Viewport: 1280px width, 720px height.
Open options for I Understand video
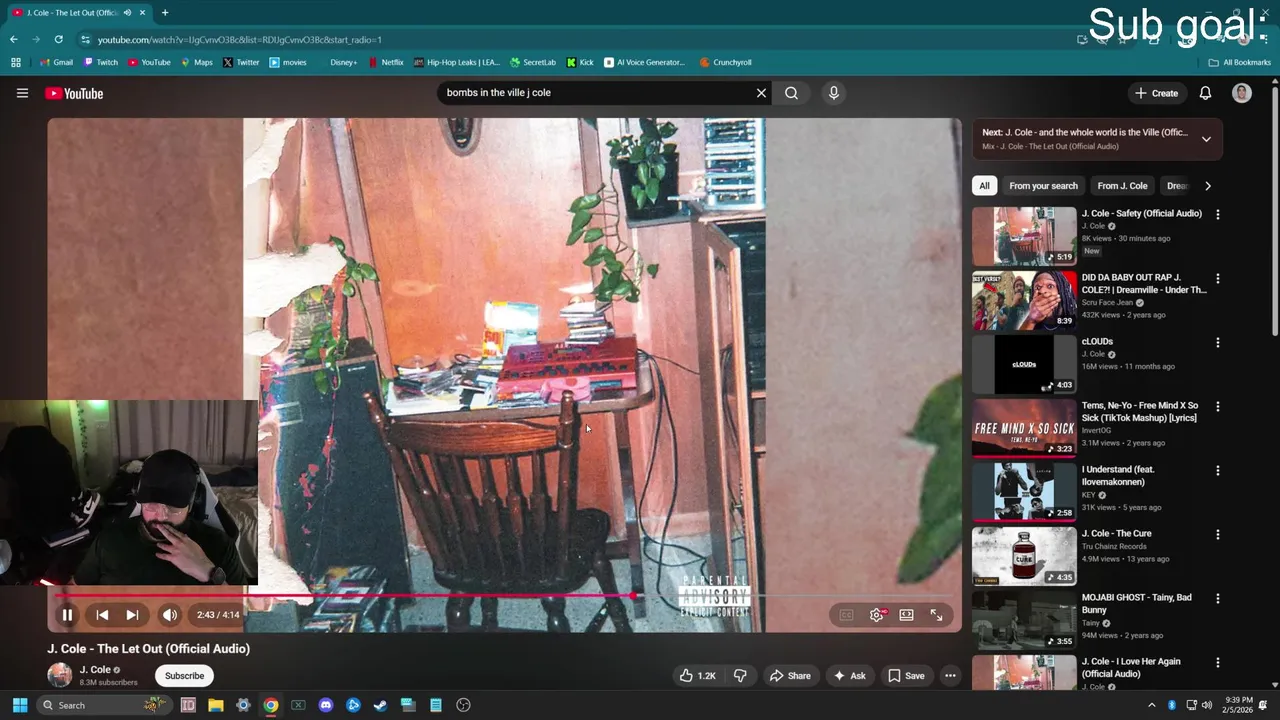[x=1217, y=470]
